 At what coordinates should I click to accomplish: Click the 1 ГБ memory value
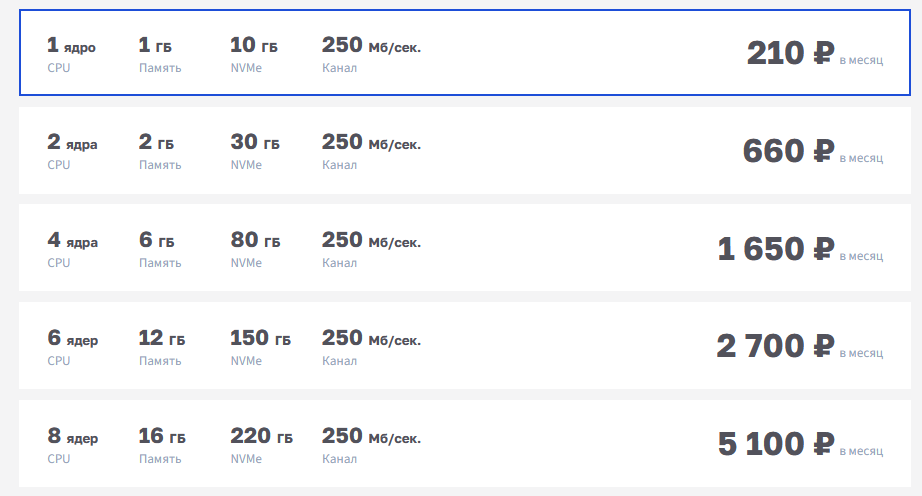coord(156,46)
